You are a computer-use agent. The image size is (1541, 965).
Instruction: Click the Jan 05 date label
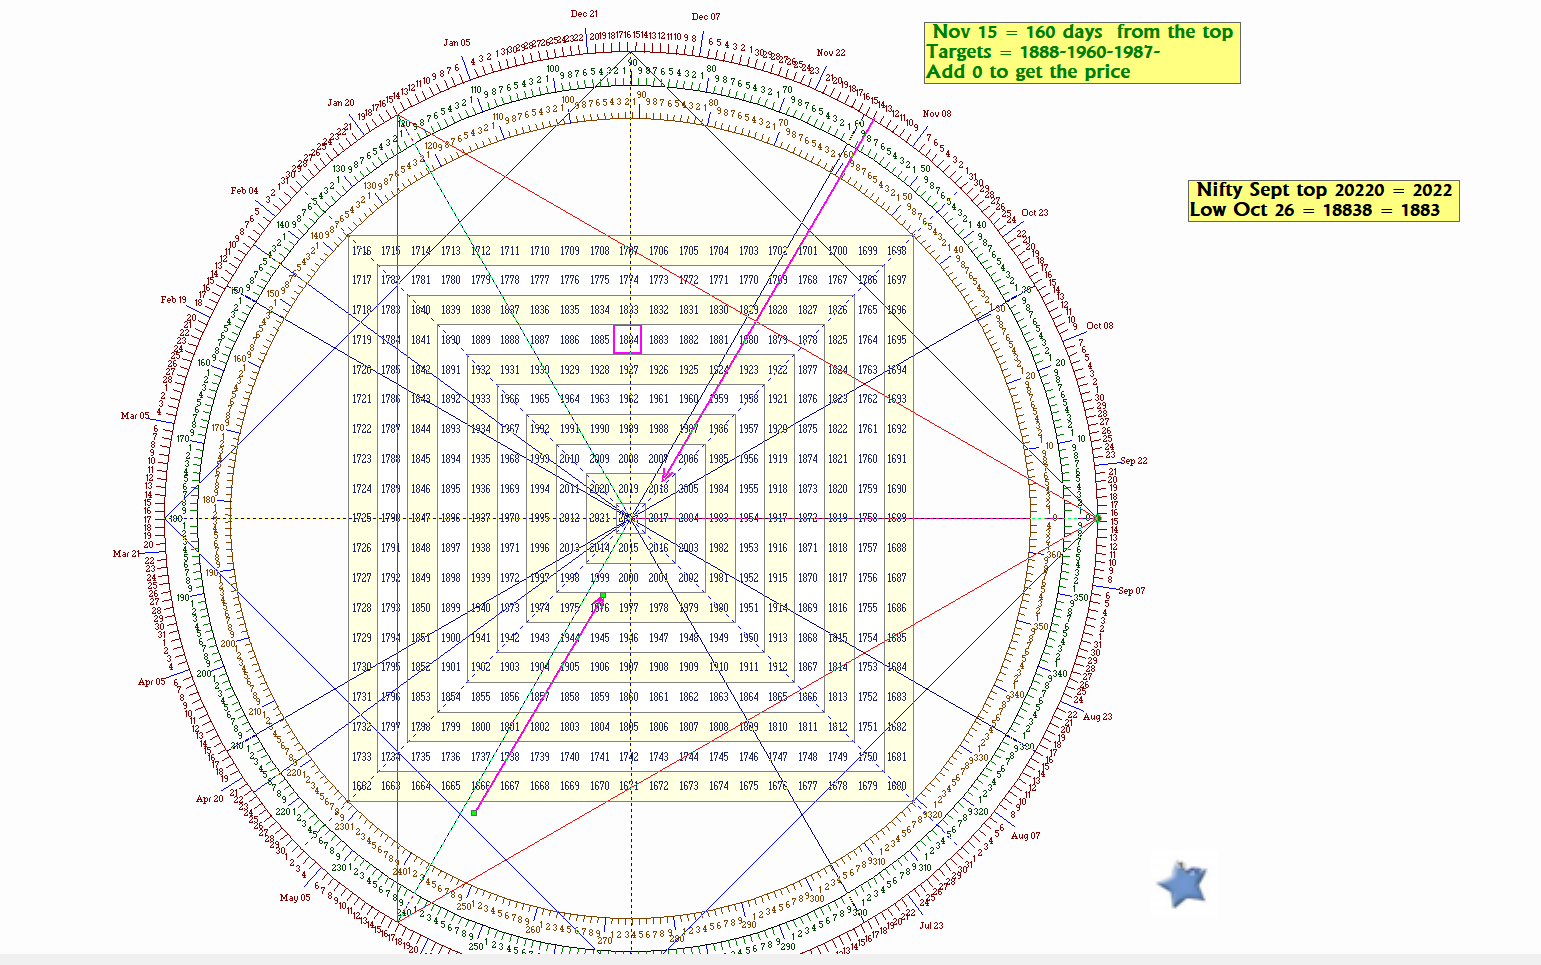[457, 43]
